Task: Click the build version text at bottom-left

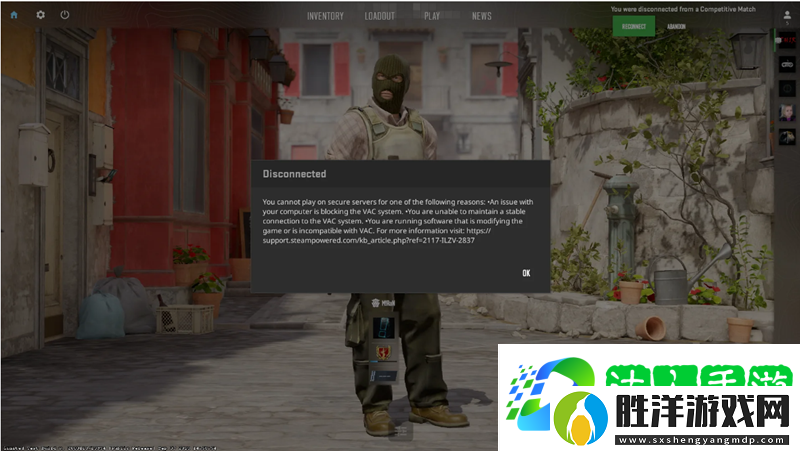Action: [x=110, y=448]
